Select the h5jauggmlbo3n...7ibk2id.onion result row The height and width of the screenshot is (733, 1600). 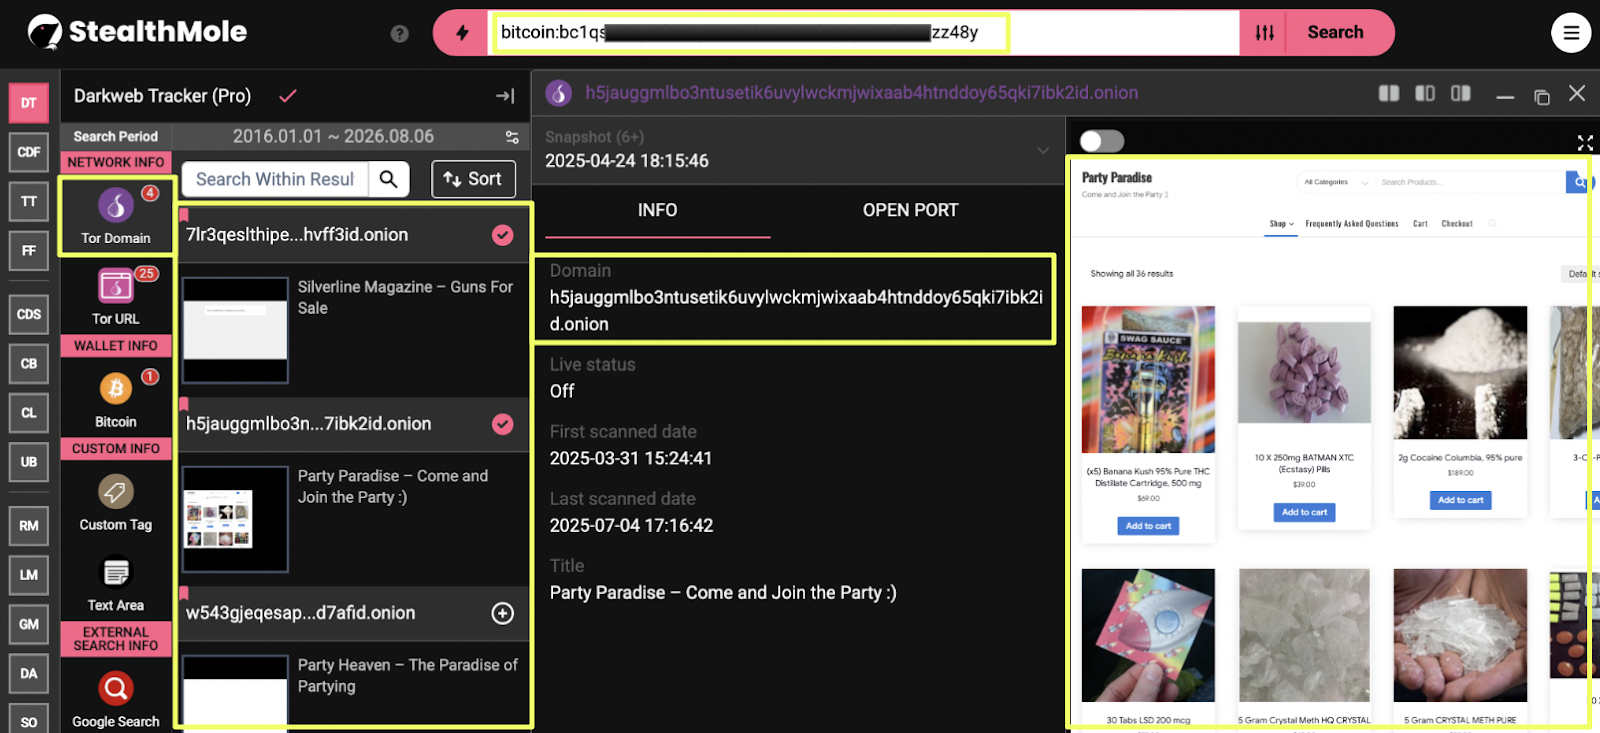tap(354, 424)
